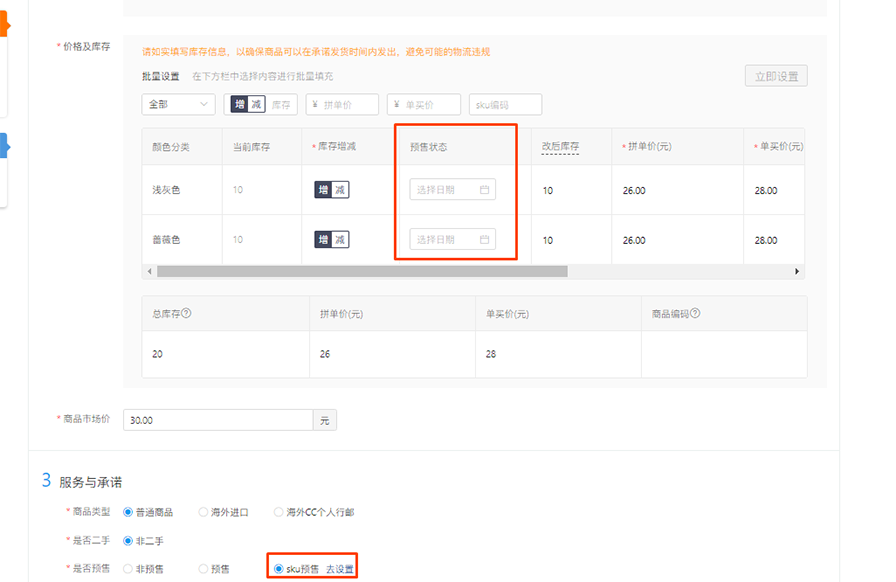The width and height of the screenshot is (896, 582).
Task: Click help icon next to 商品编码
Action: pyautogui.click(x=695, y=313)
